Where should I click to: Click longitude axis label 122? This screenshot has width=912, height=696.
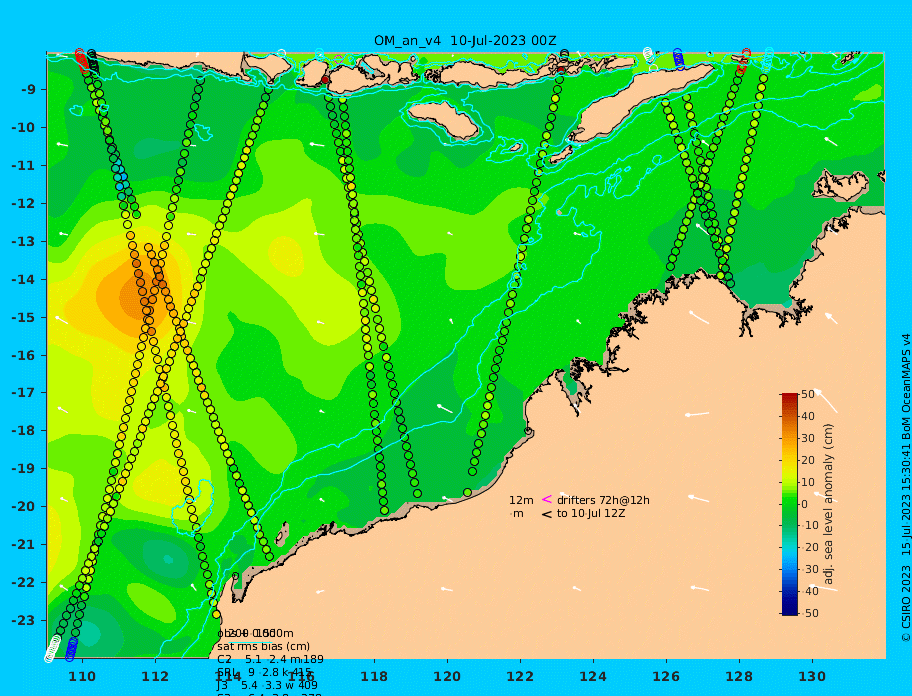(x=520, y=676)
